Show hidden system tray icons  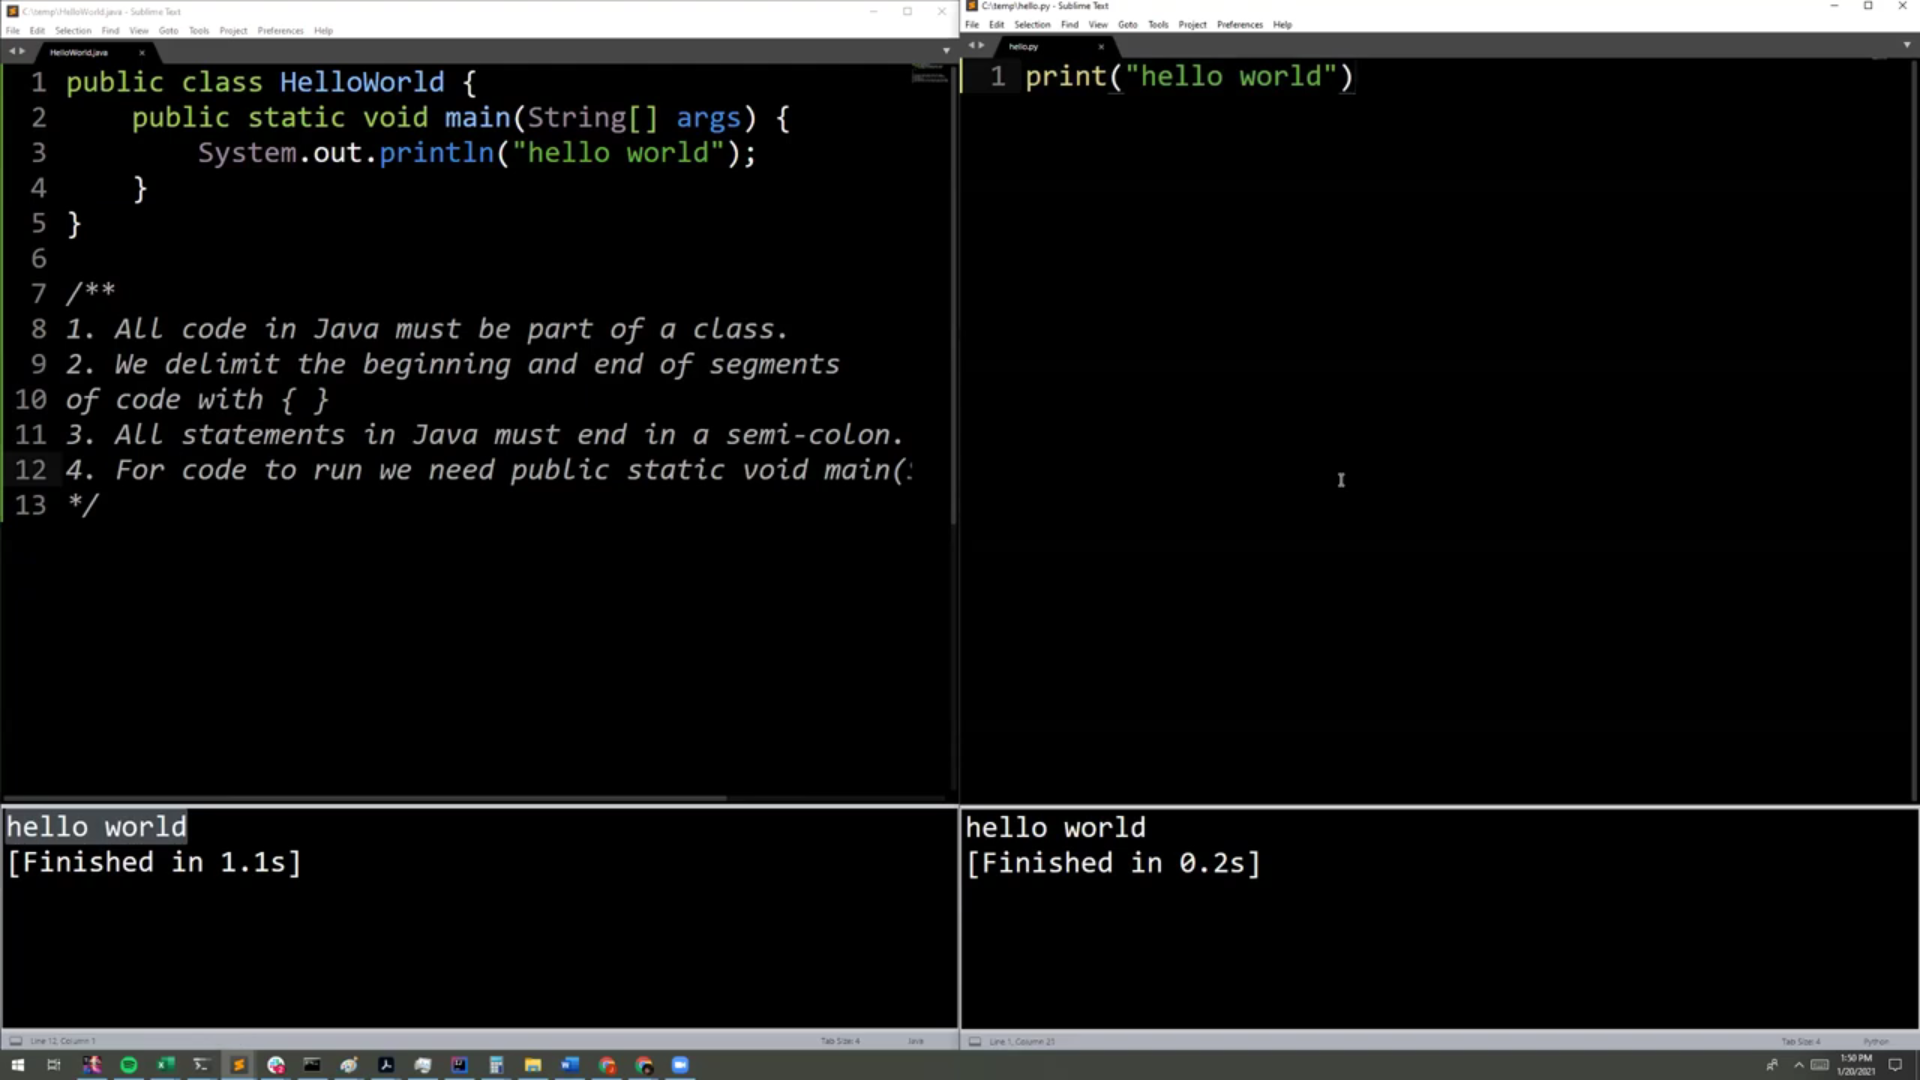coord(1798,1065)
